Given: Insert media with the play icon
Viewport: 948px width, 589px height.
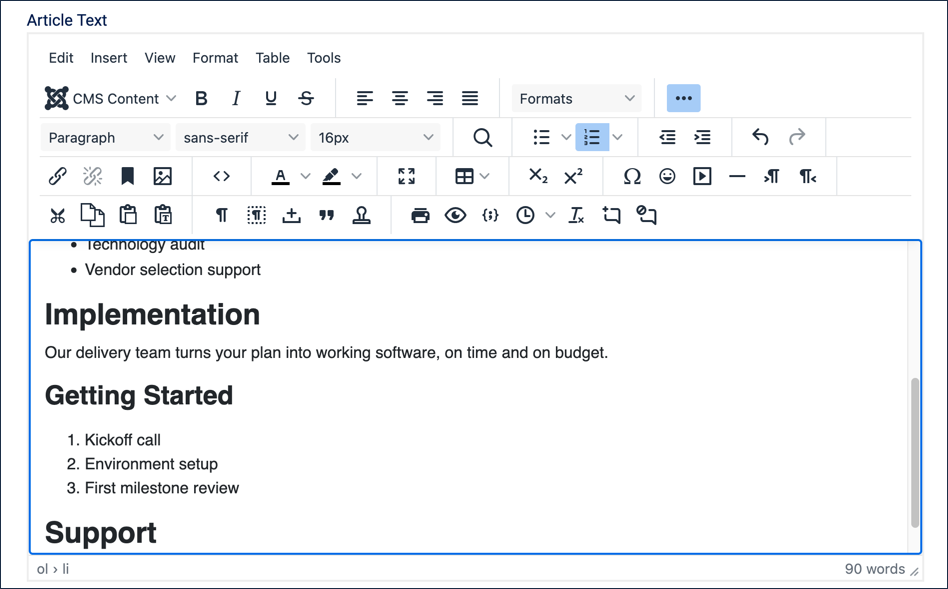Looking at the screenshot, I should 702,176.
